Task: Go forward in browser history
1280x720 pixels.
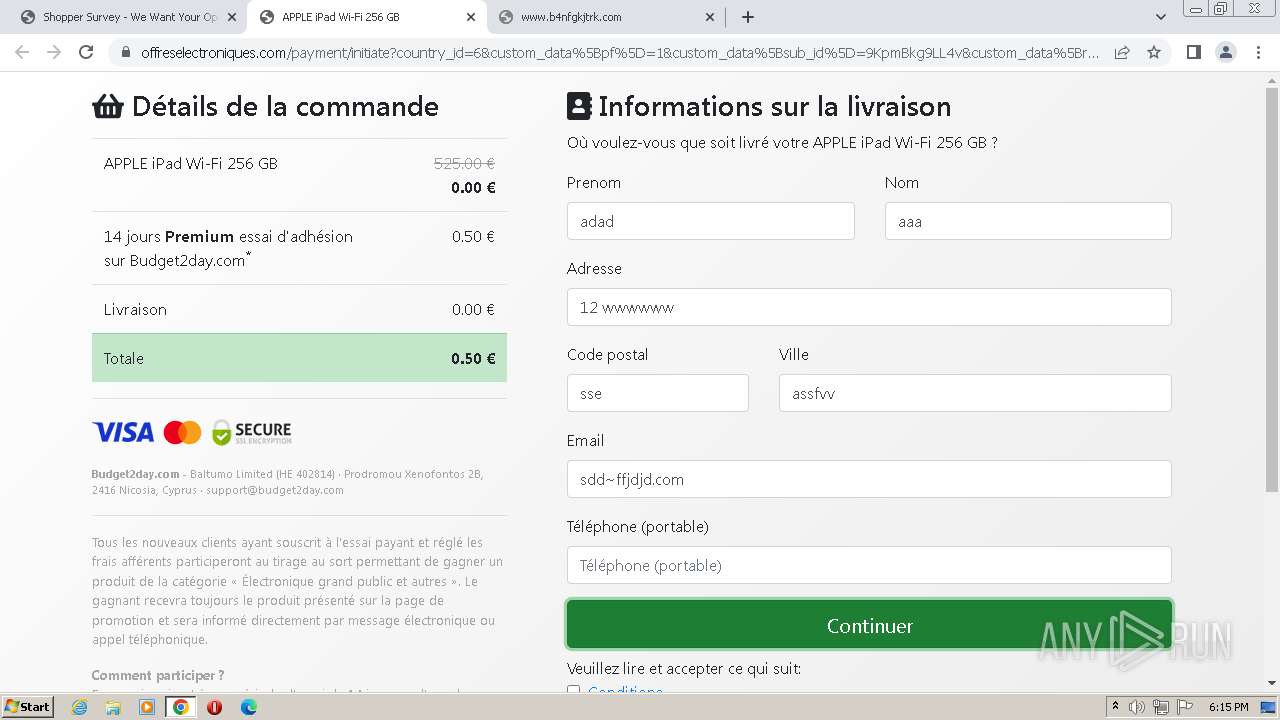Action: [x=54, y=52]
